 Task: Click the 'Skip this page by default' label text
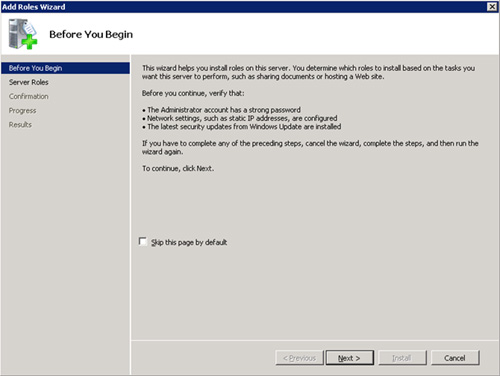point(189,242)
